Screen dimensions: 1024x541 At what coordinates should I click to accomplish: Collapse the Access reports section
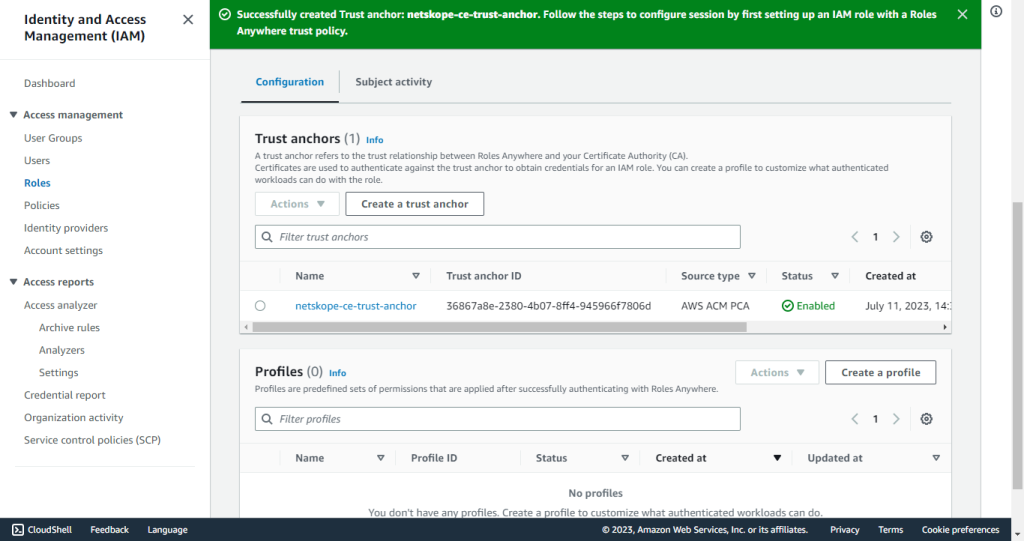(13, 282)
